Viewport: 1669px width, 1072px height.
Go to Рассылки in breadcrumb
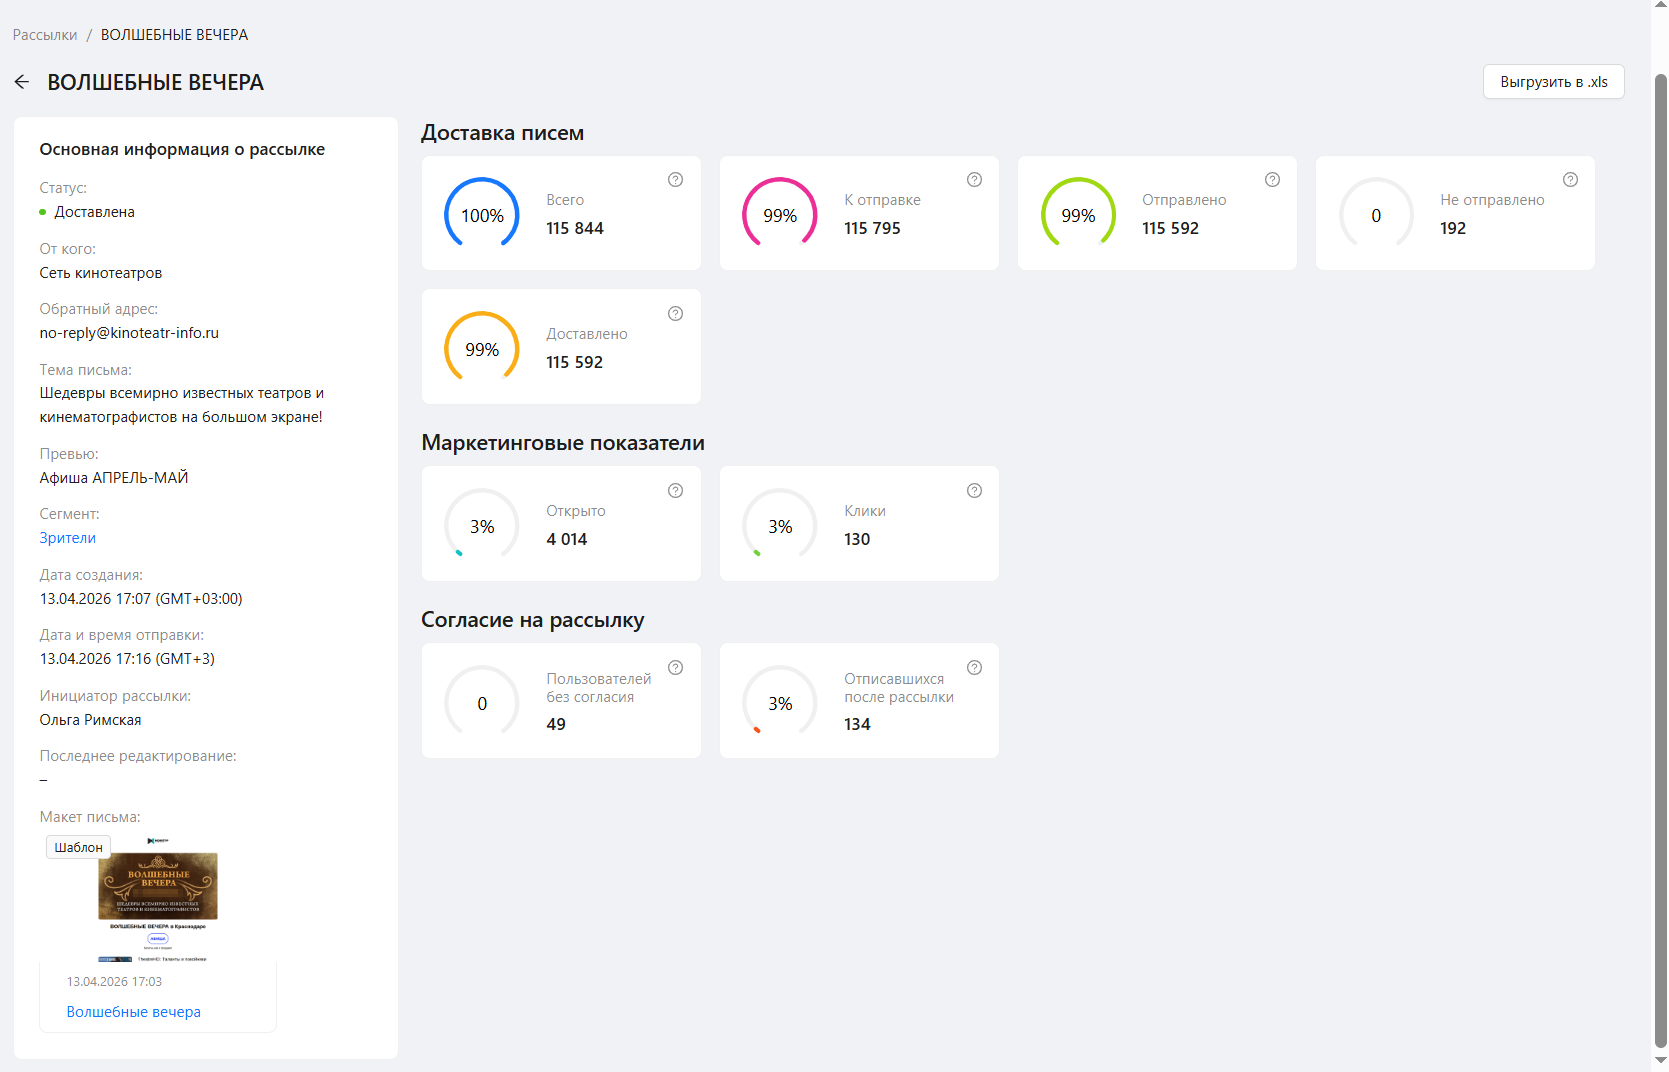tap(45, 35)
